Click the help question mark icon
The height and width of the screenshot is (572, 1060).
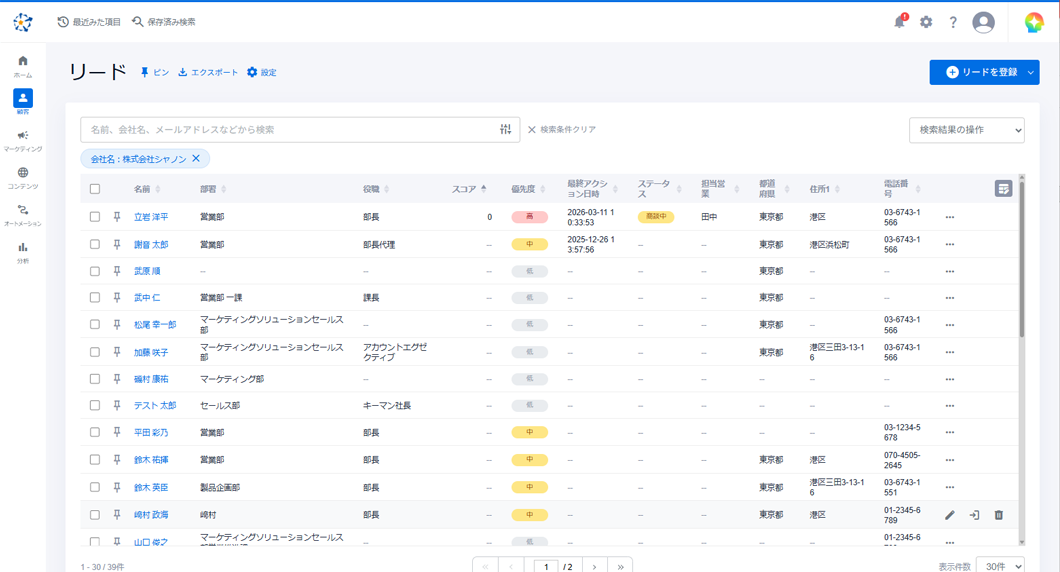(x=953, y=22)
